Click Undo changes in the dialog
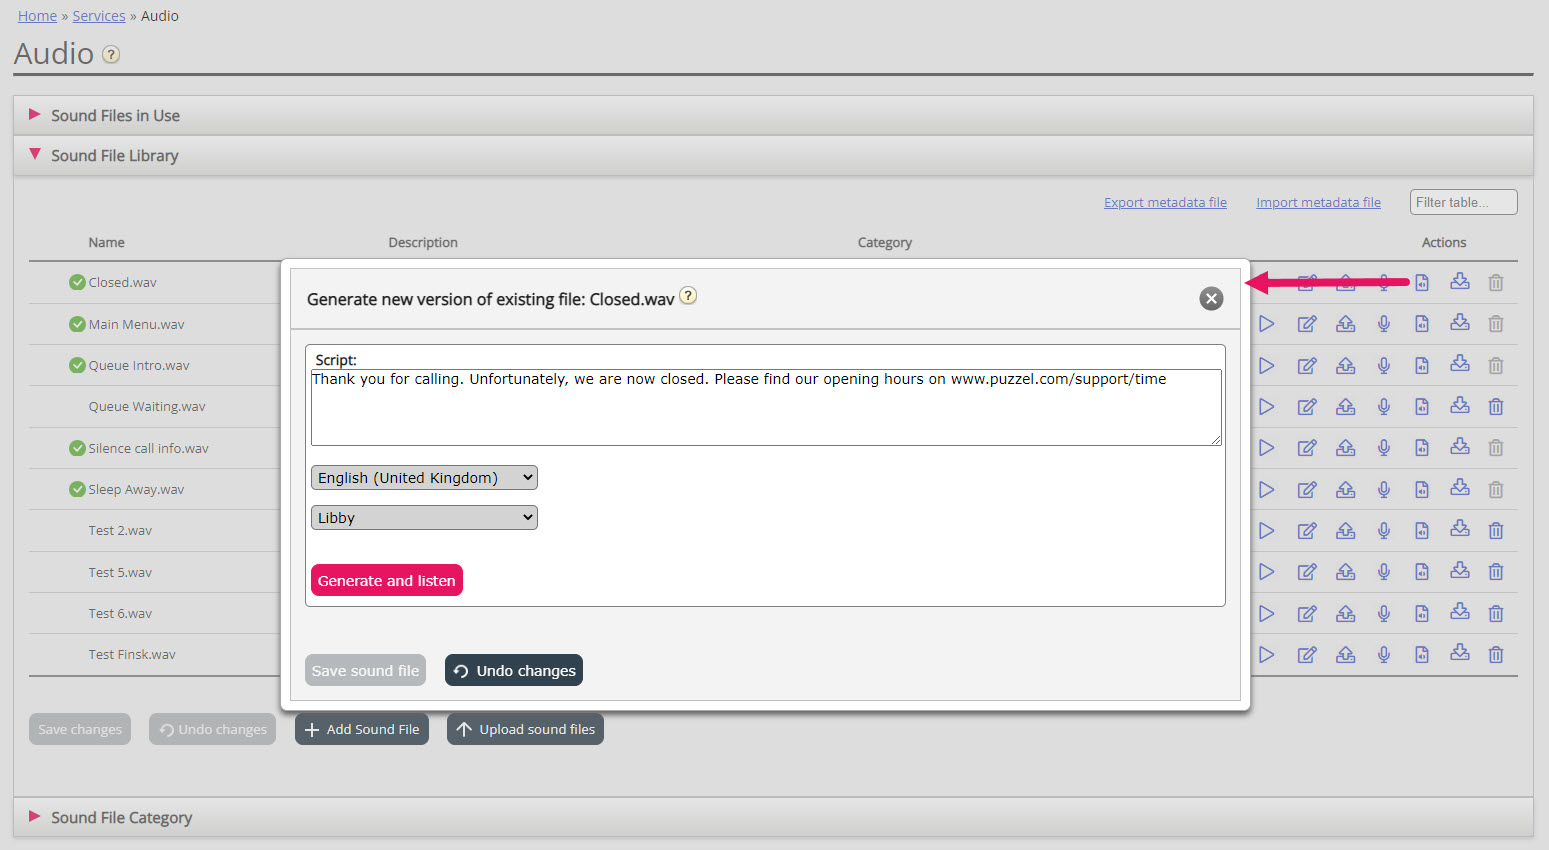The width and height of the screenshot is (1549, 850). pyautogui.click(x=514, y=671)
